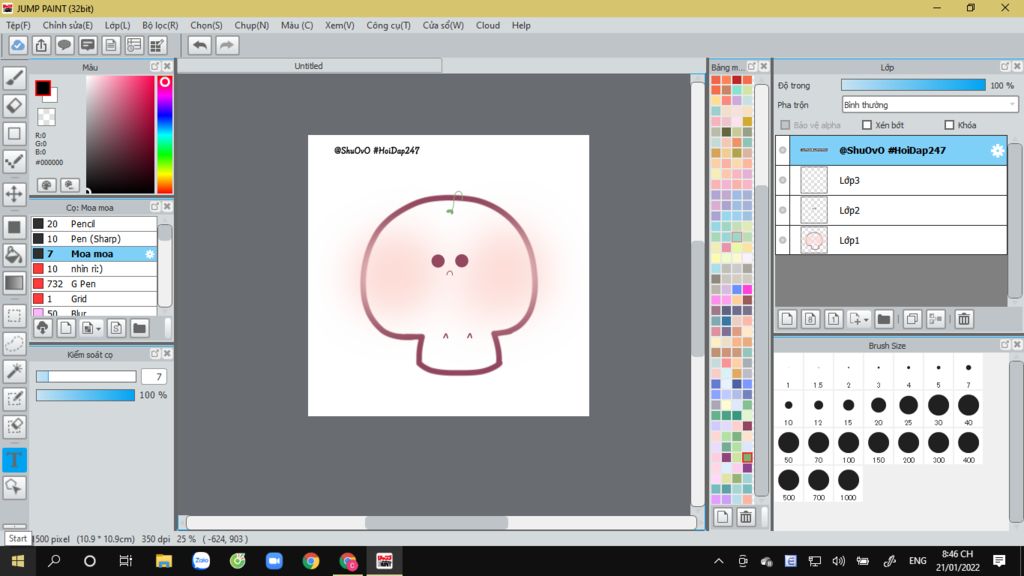The height and width of the screenshot is (576, 1024).
Task: Click the Windows Start button
Action: point(18,561)
